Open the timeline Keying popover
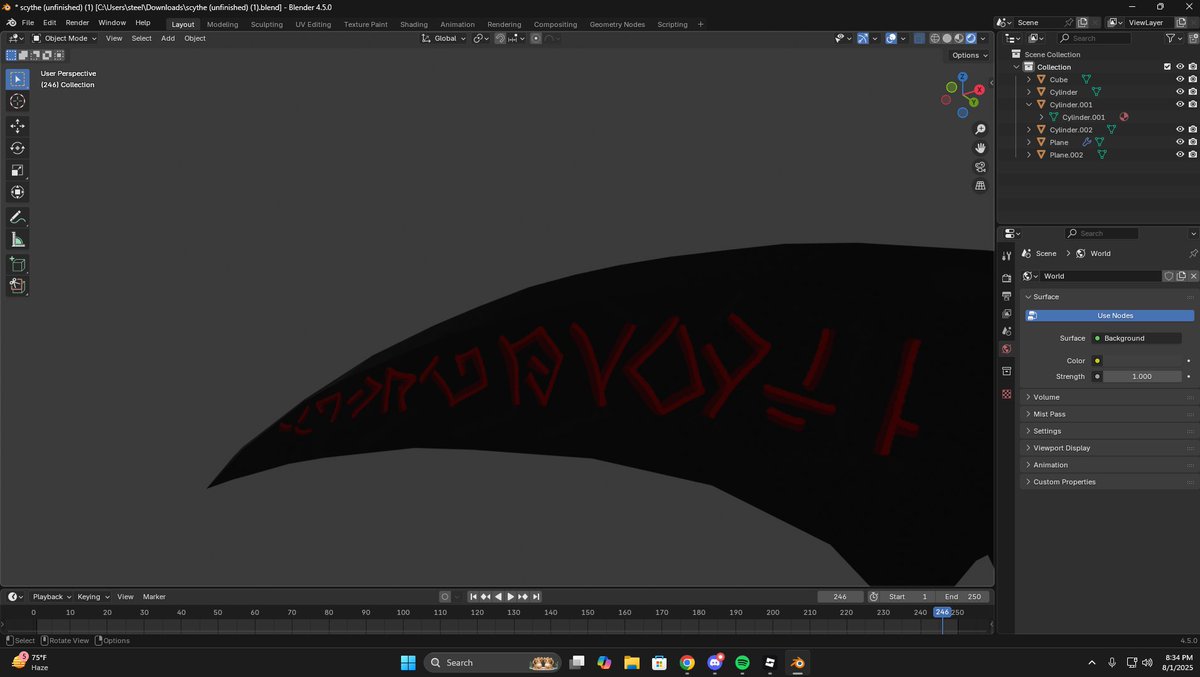 click(93, 597)
